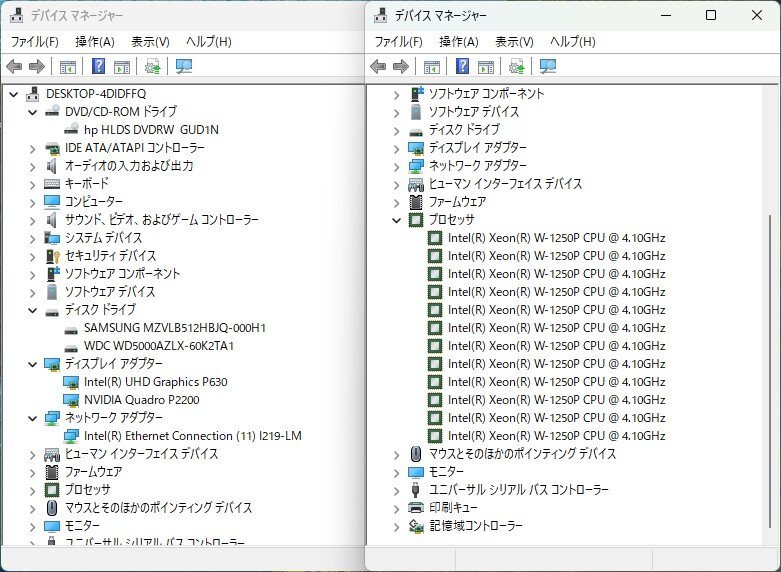Click Back arrow in right Device Manager toolbar
The height and width of the screenshot is (572, 781).
tap(378, 66)
